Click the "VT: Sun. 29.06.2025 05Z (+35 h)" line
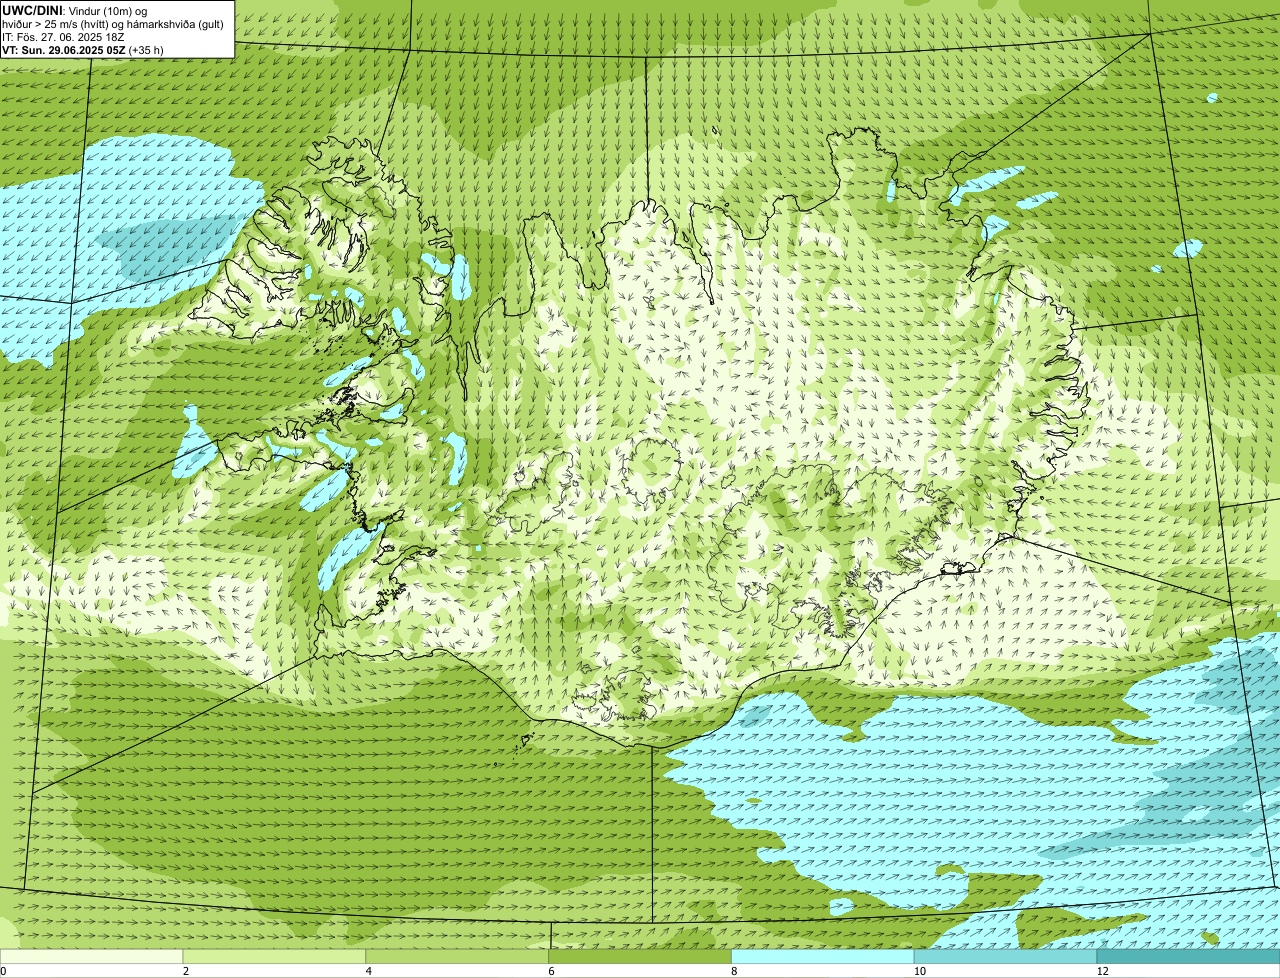The height and width of the screenshot is (978, 1280). (x=83, y=49)
